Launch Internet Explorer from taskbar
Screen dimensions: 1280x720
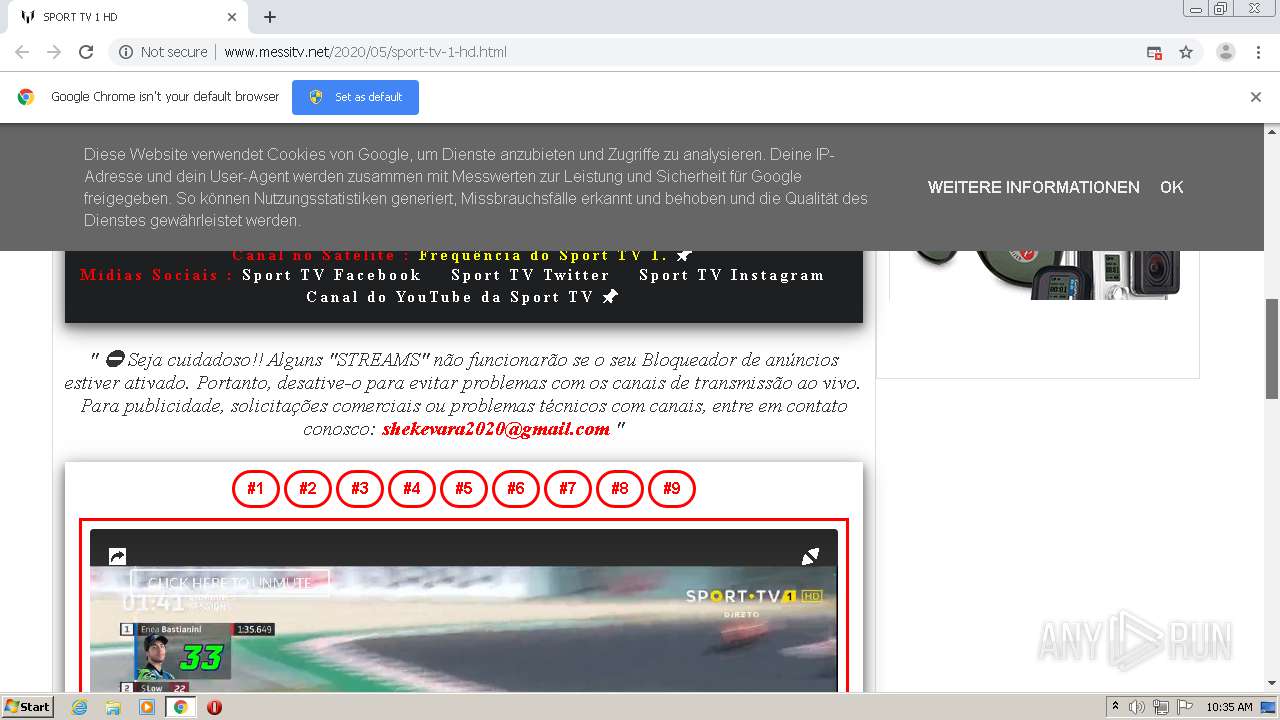coord(80,707)
